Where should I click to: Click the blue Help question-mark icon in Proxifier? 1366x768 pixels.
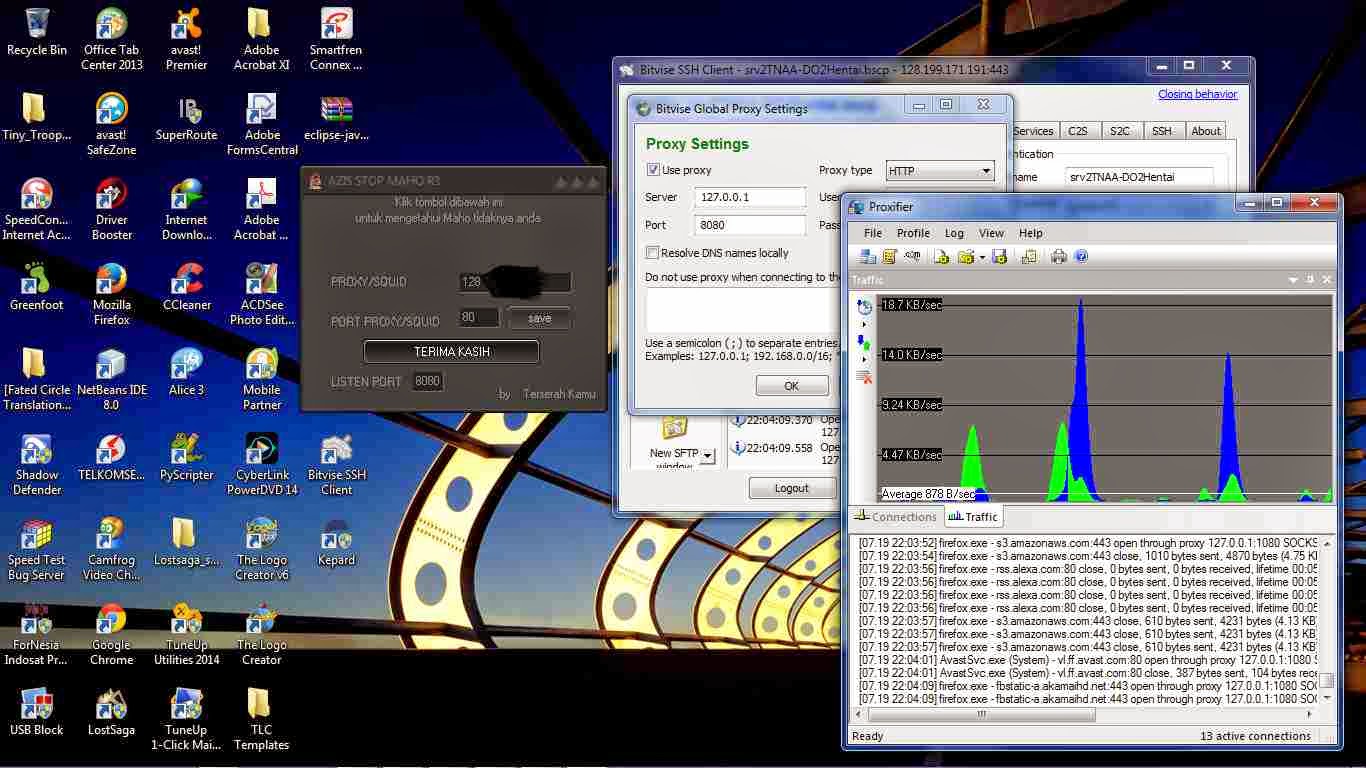pos(1081,257)
